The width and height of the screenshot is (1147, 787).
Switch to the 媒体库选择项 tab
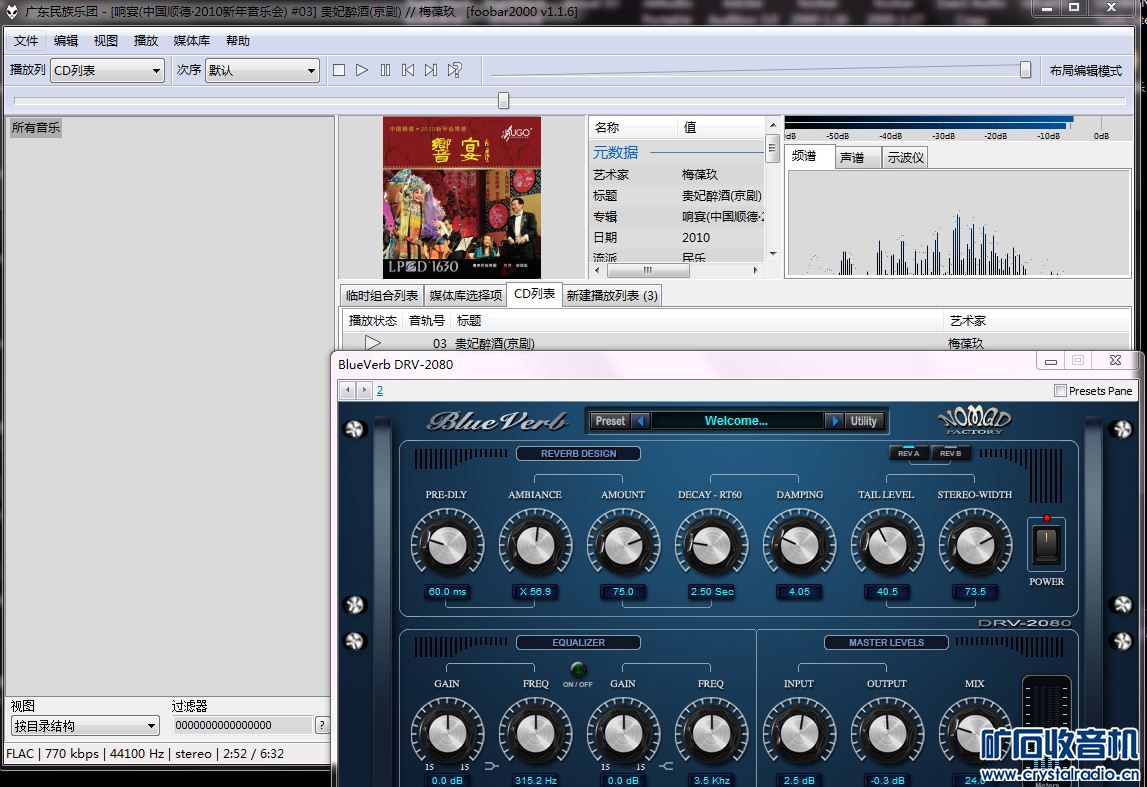click(x=466, y=295)
